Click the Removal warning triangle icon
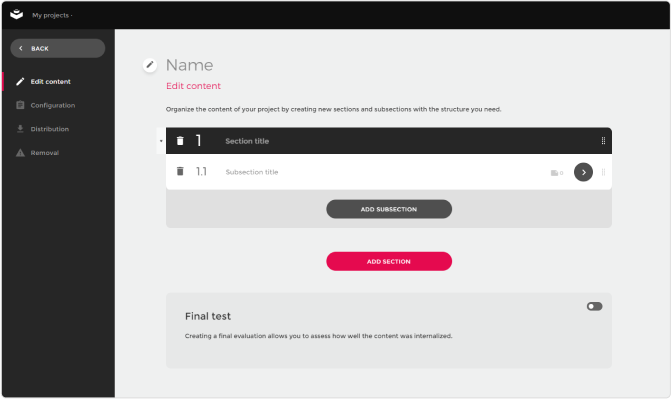 [x=20, y=152]
